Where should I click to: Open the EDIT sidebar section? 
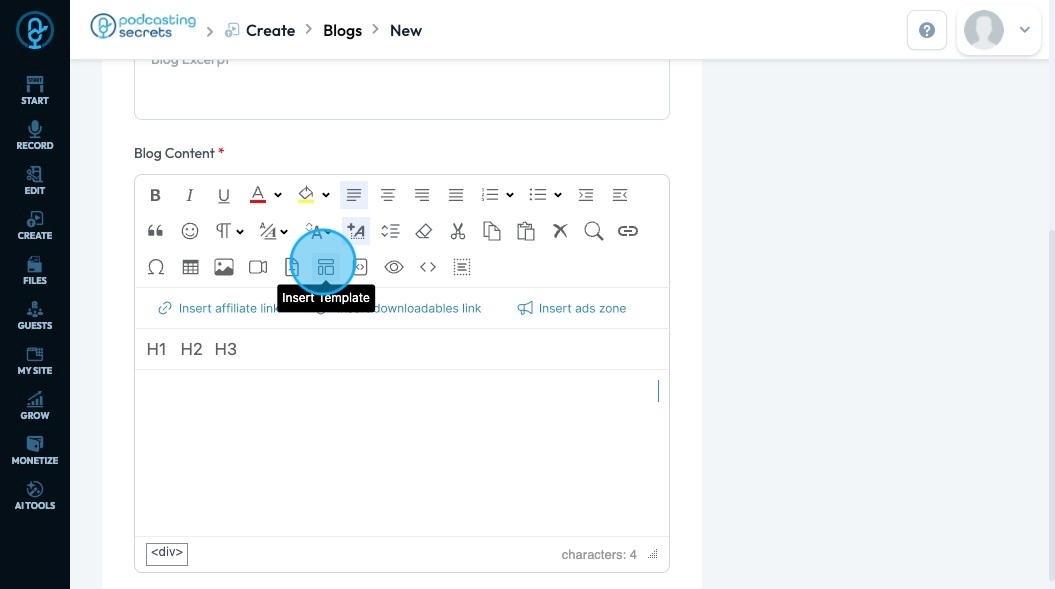(35, 181)
